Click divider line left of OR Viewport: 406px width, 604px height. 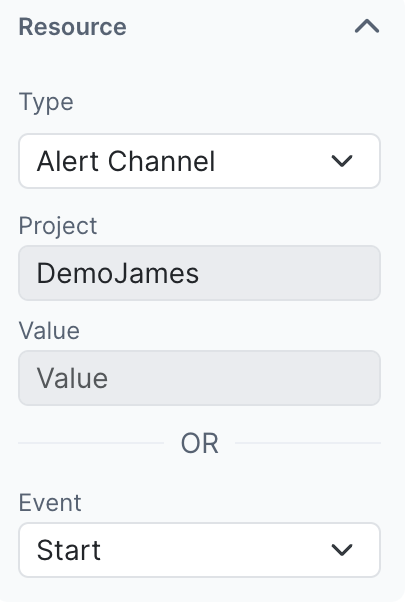tap(91, 443)
